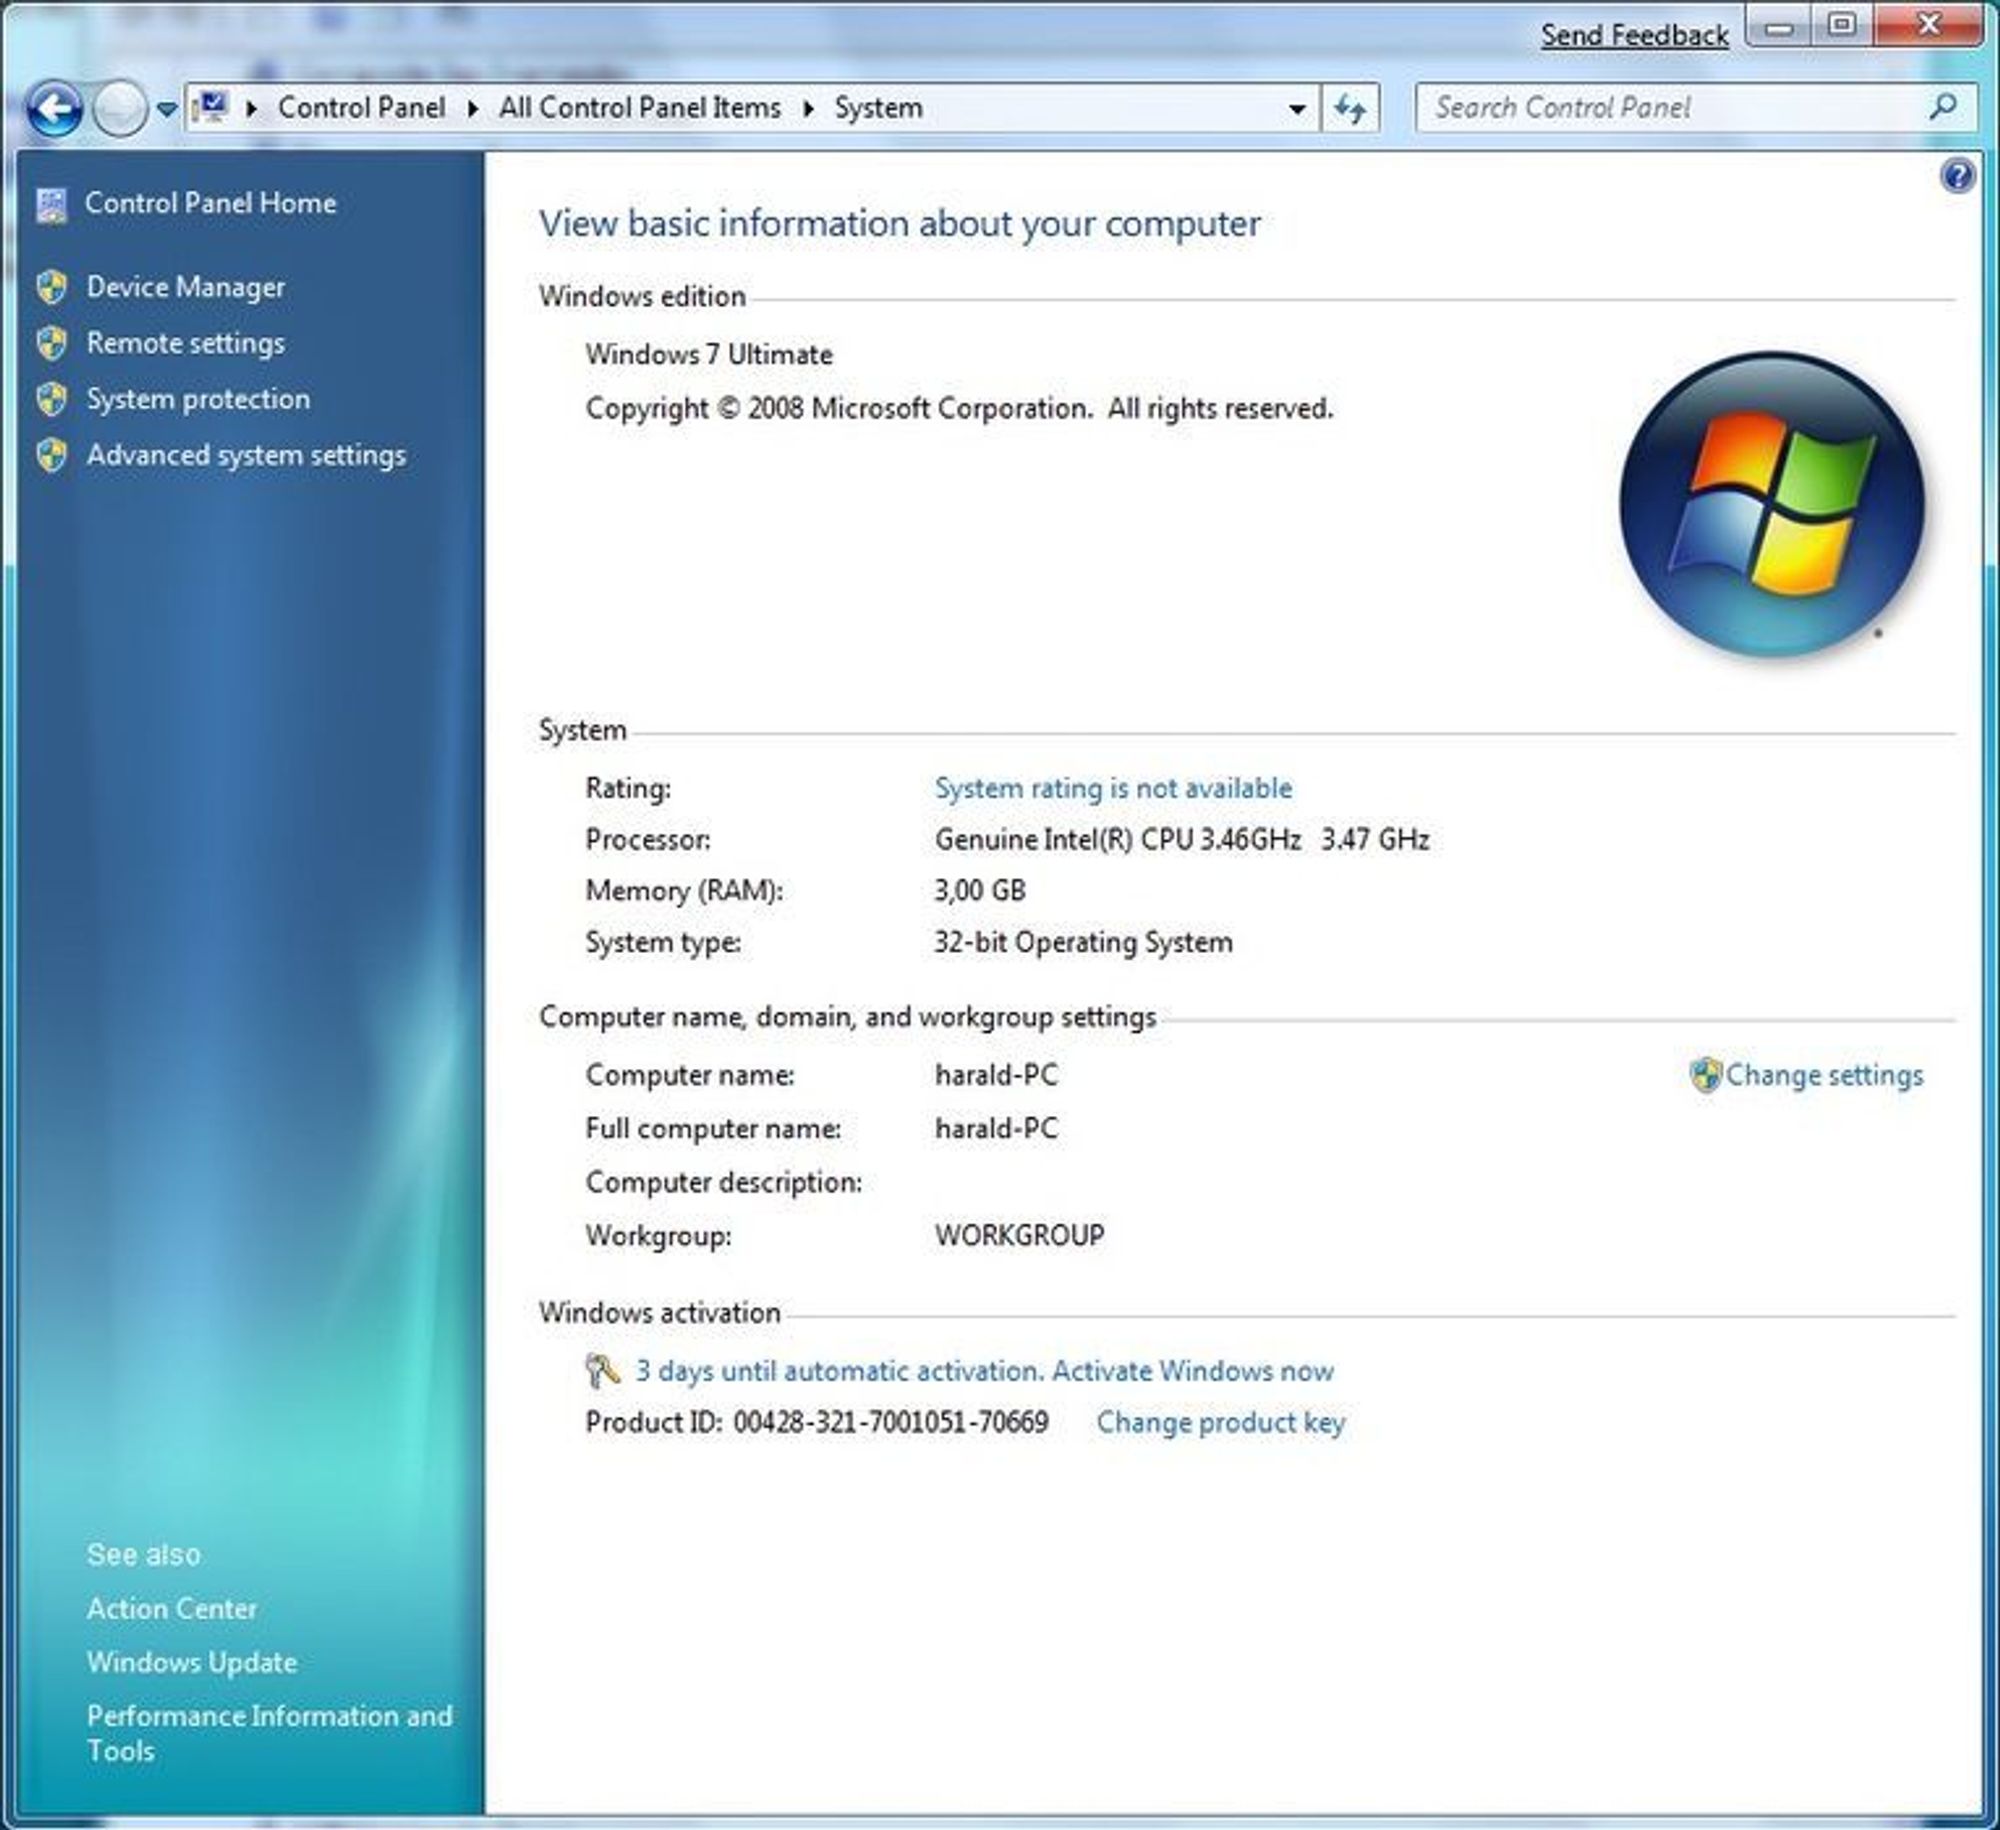The width and height of the screenshot is (2000, 1830).
Task: Click shield icon beside Advanced system settings
Action: 52,455
